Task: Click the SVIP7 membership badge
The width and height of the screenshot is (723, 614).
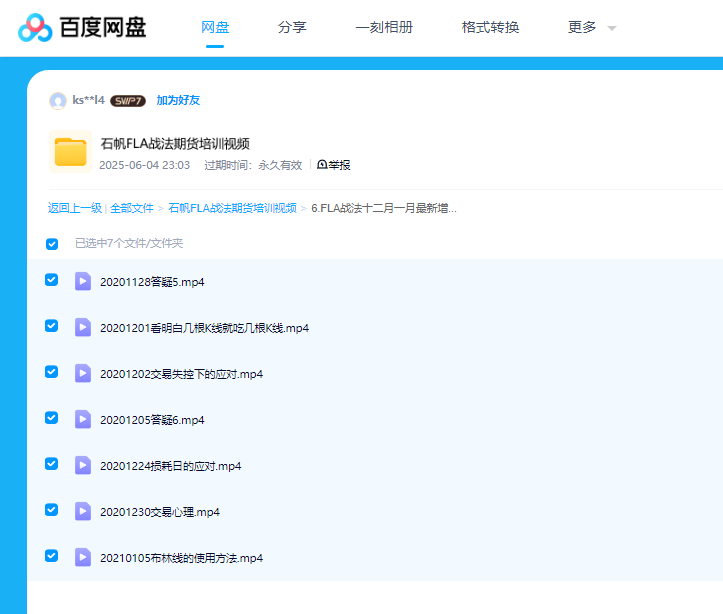Action: tap(128, 101)
